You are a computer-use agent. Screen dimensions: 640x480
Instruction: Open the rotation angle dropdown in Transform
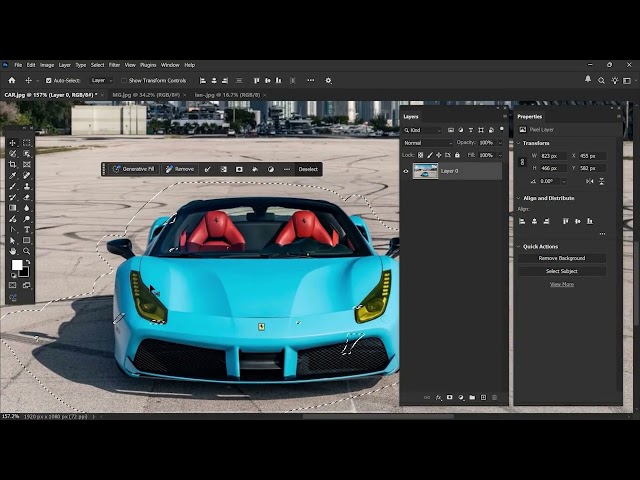point(564,181)
